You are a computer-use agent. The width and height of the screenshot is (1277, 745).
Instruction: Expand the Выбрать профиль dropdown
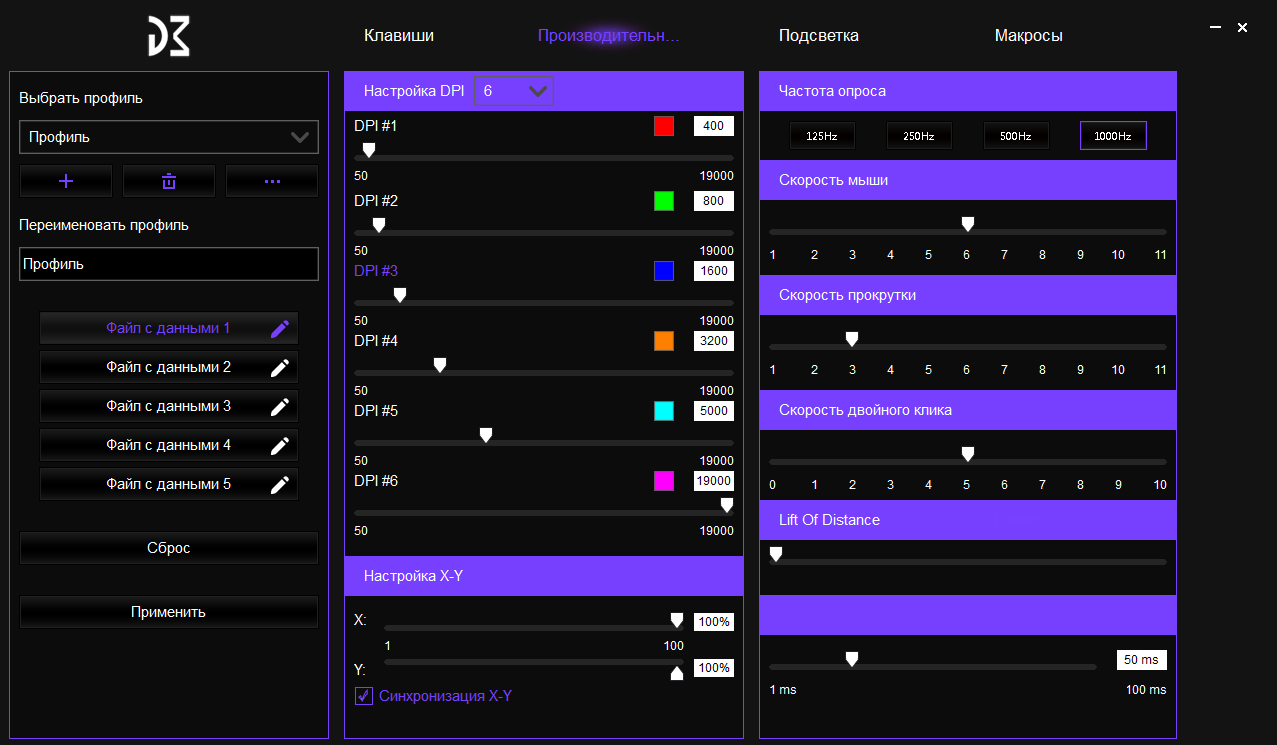point(169,137)
